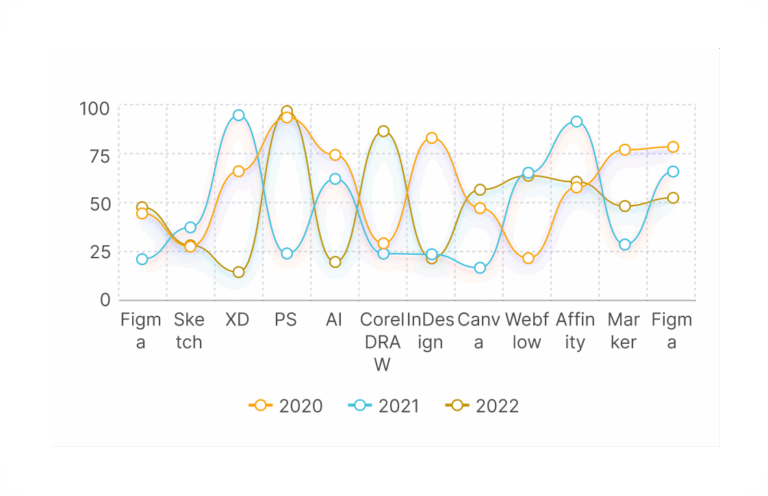Select the orange 2020 point at Webflow
768x496 pixels.
[528, 259]
